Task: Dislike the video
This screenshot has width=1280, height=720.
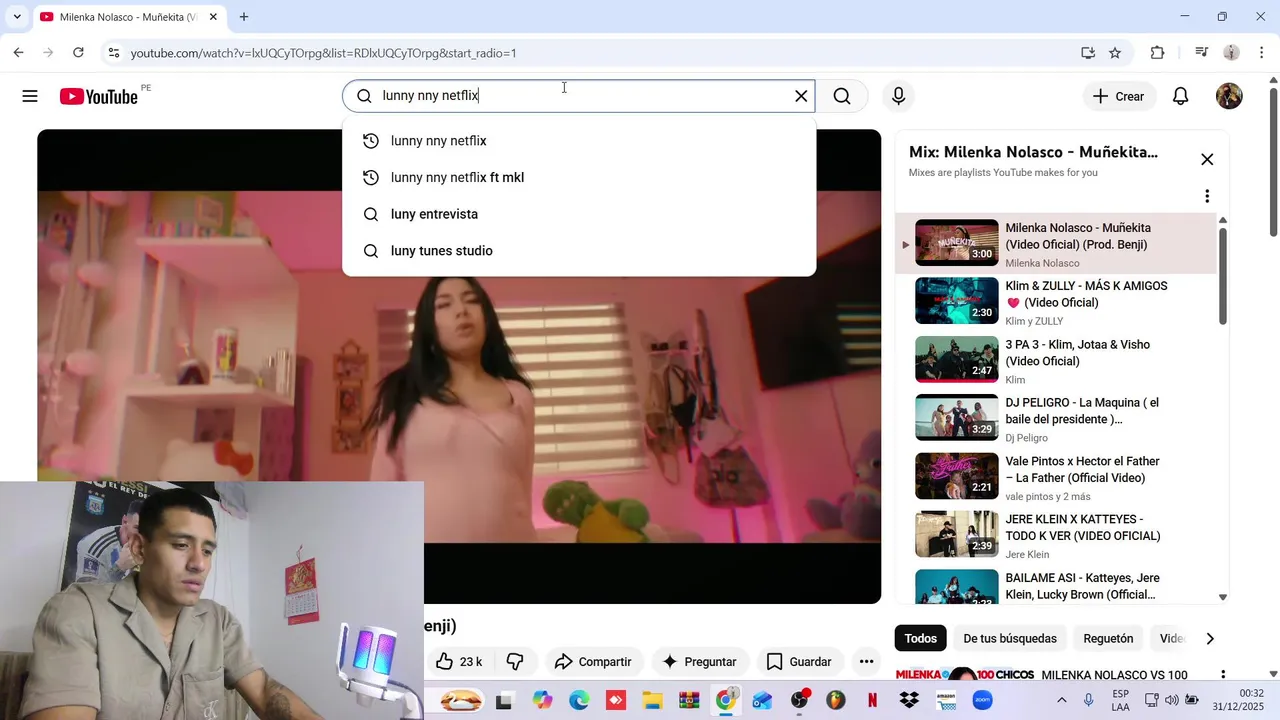Action: [515, 662]
